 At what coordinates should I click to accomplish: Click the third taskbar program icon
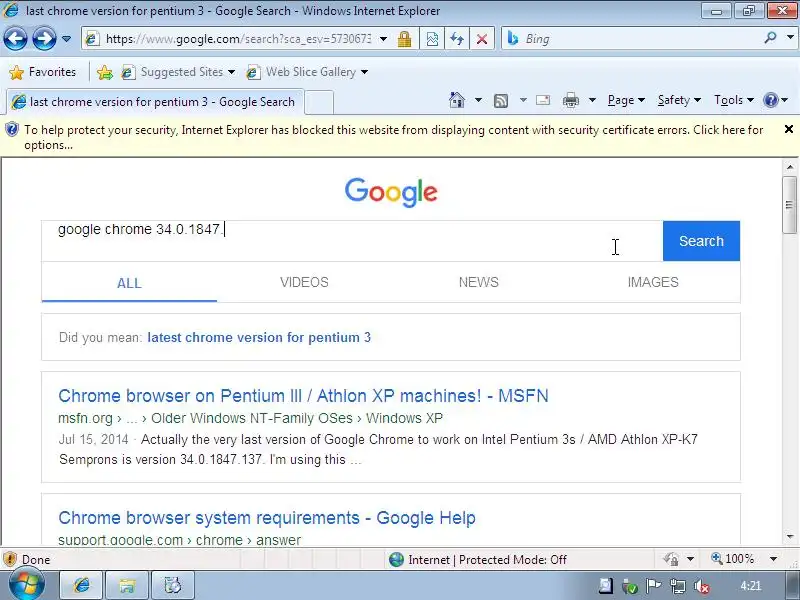pyautogui.click(x=172, y=585)
